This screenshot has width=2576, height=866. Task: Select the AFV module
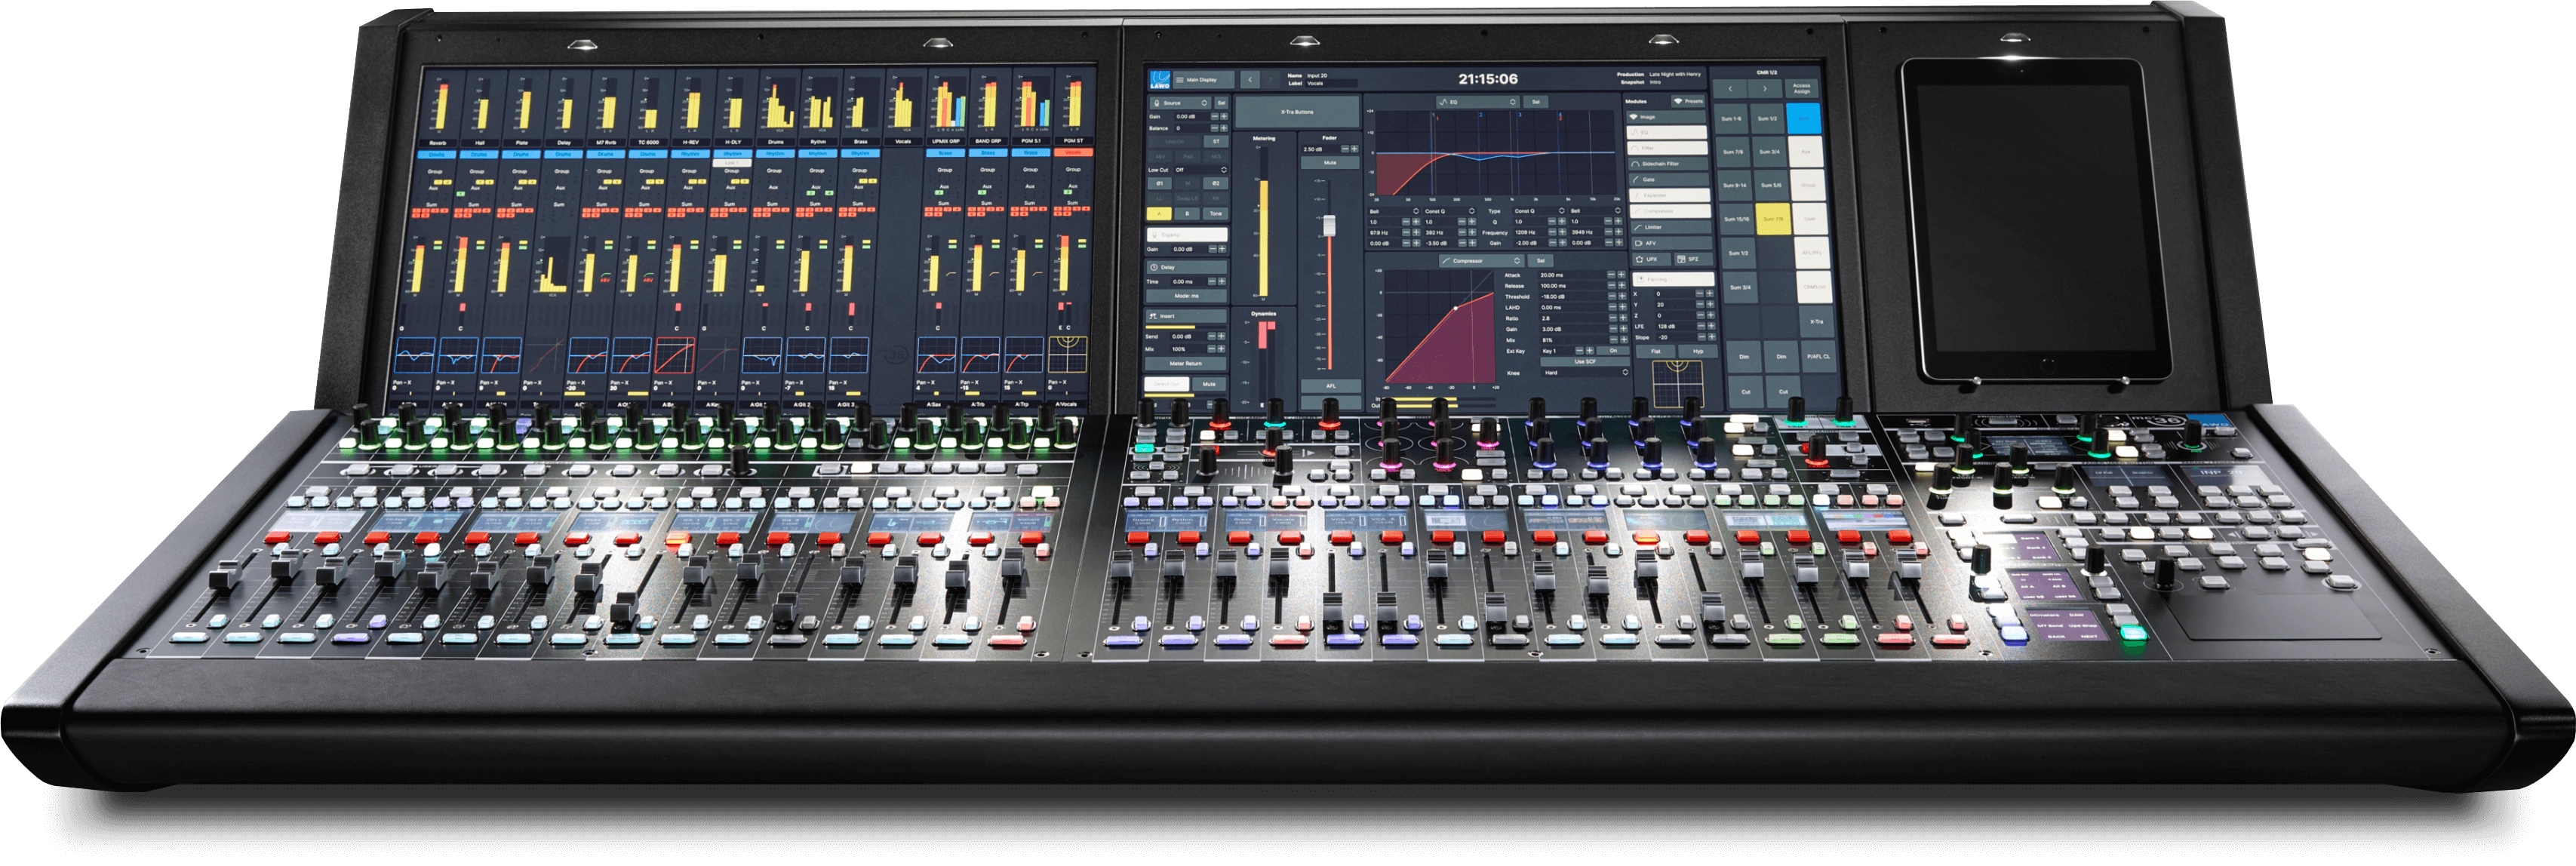[1672, 243]
